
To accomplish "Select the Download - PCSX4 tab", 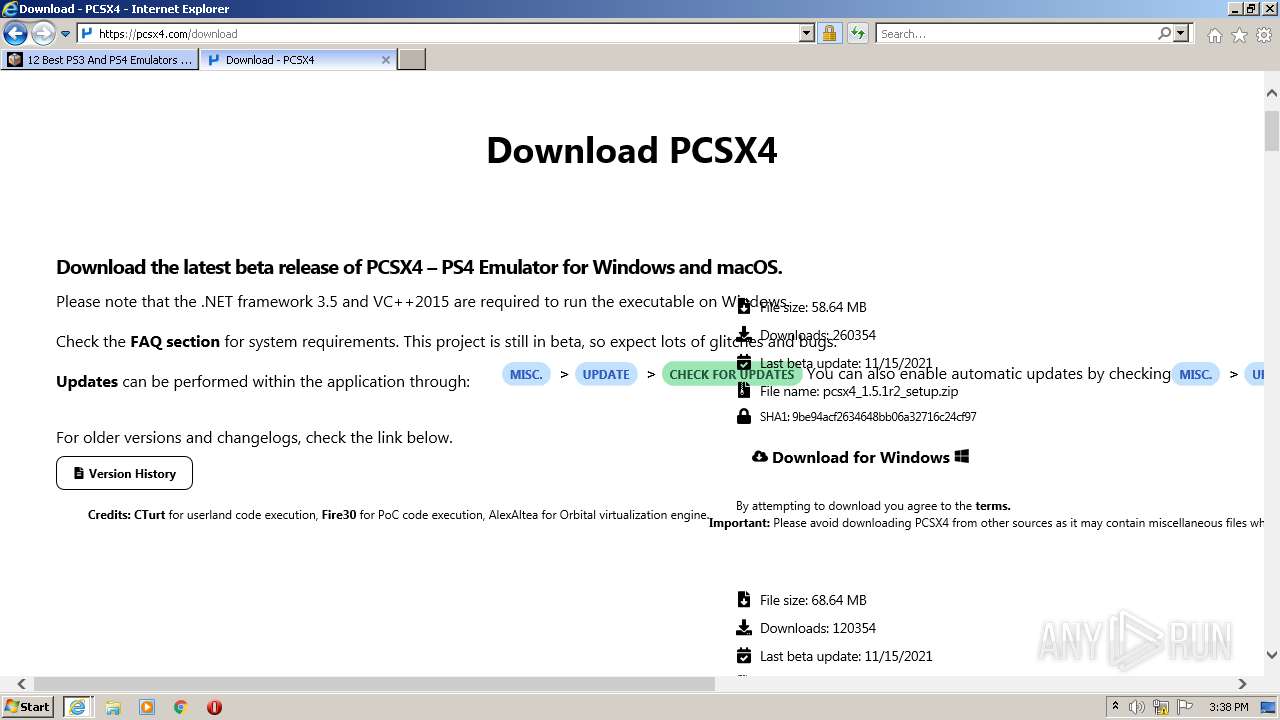I will 290,60.
